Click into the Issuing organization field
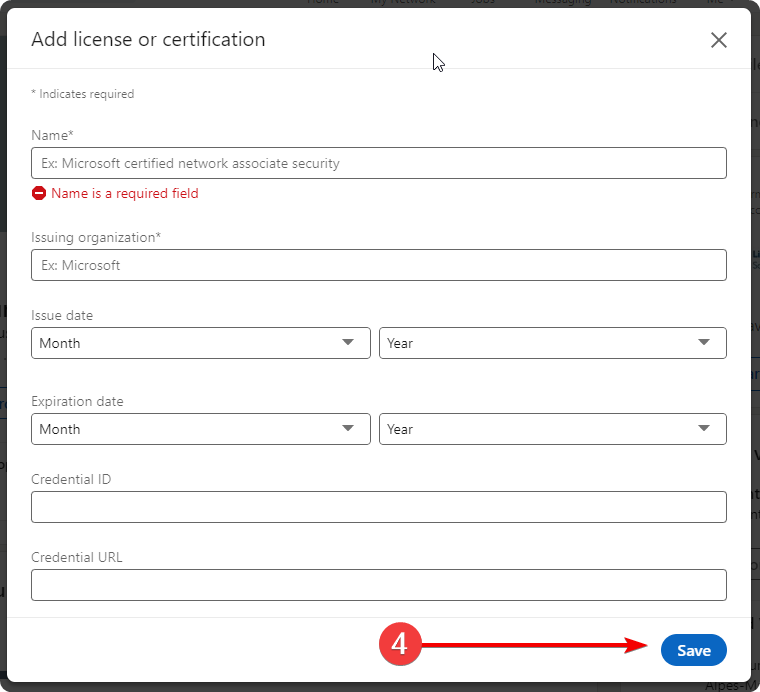The width and height of the screenshot is (760, 692). point(378,265)
